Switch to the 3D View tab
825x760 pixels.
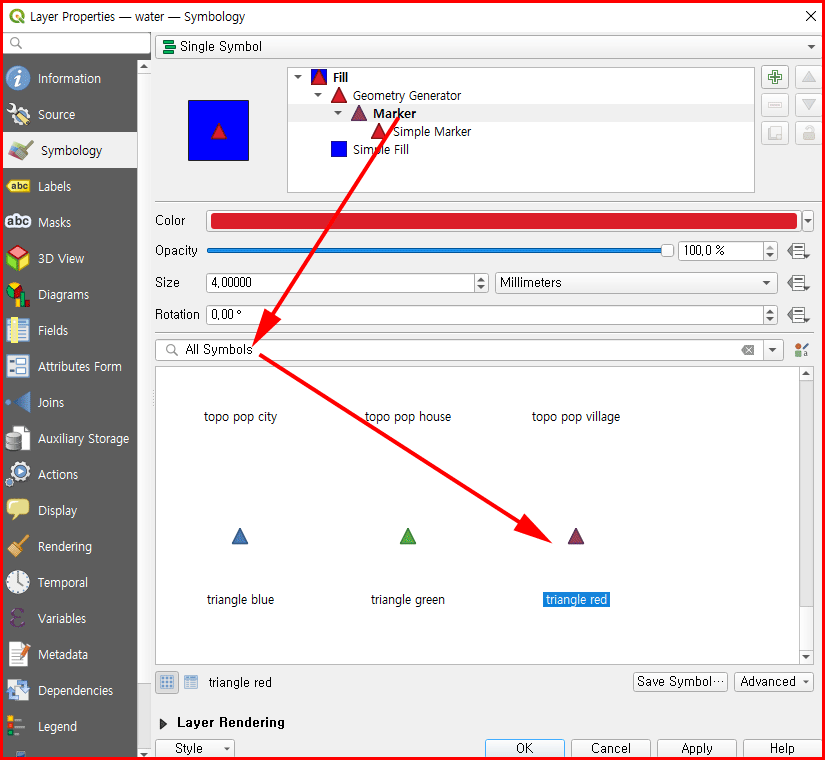pyautogui.click(x=69, y=258)
